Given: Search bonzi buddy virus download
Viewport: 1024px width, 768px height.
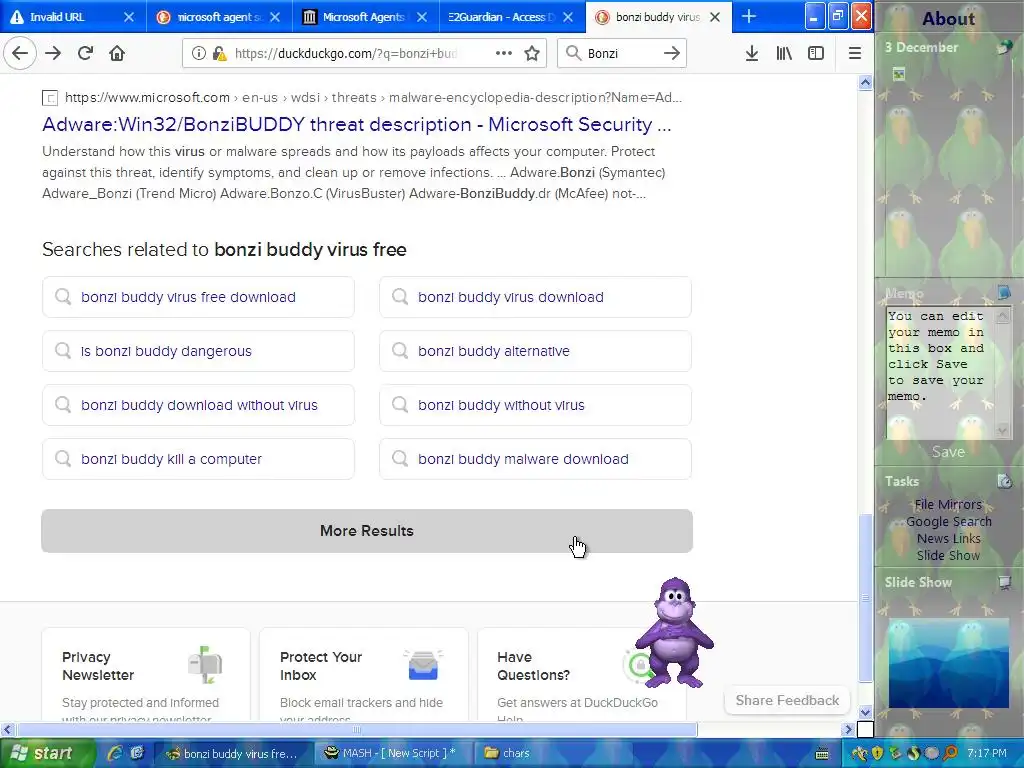Looking at the screenshot, I should point(536,297).
